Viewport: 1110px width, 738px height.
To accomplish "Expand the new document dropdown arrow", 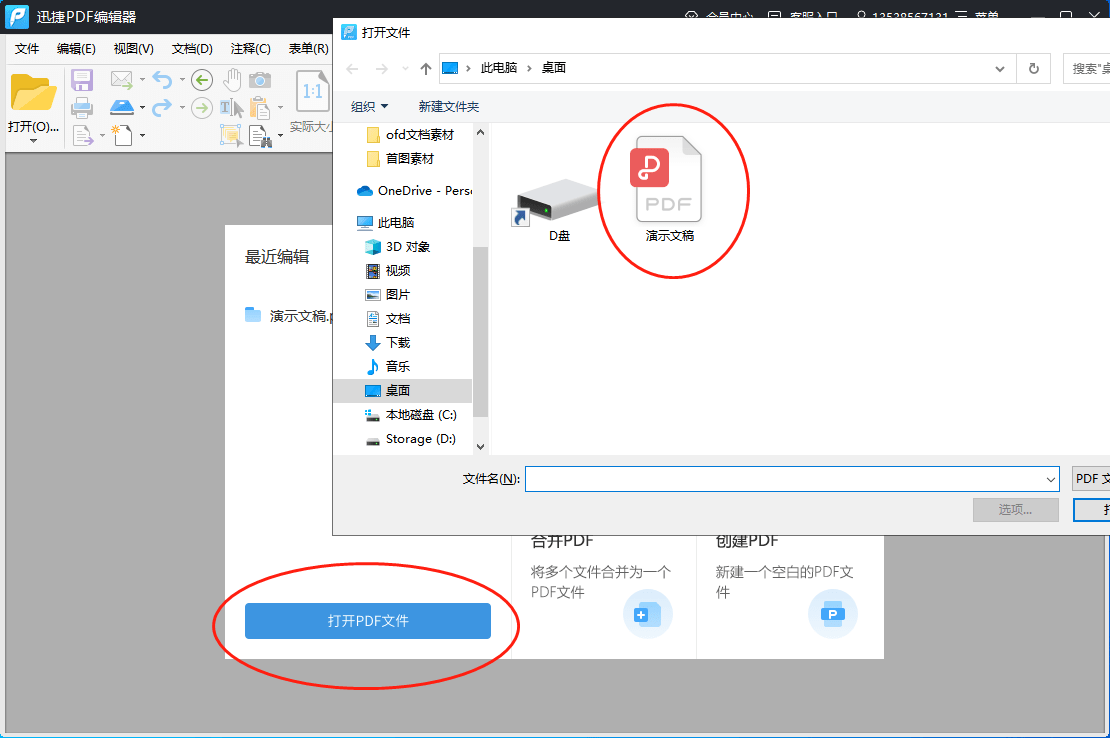I will point(142,134).
